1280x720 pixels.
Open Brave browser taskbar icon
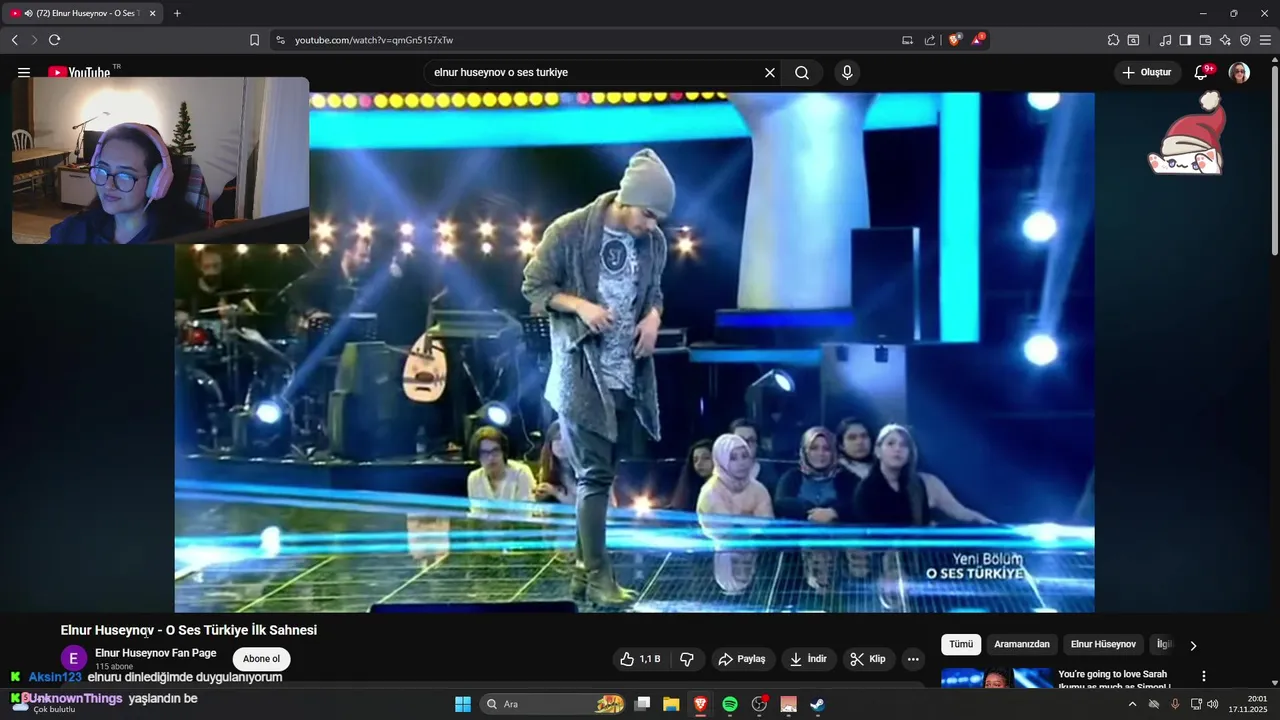(x=700, y=704)
